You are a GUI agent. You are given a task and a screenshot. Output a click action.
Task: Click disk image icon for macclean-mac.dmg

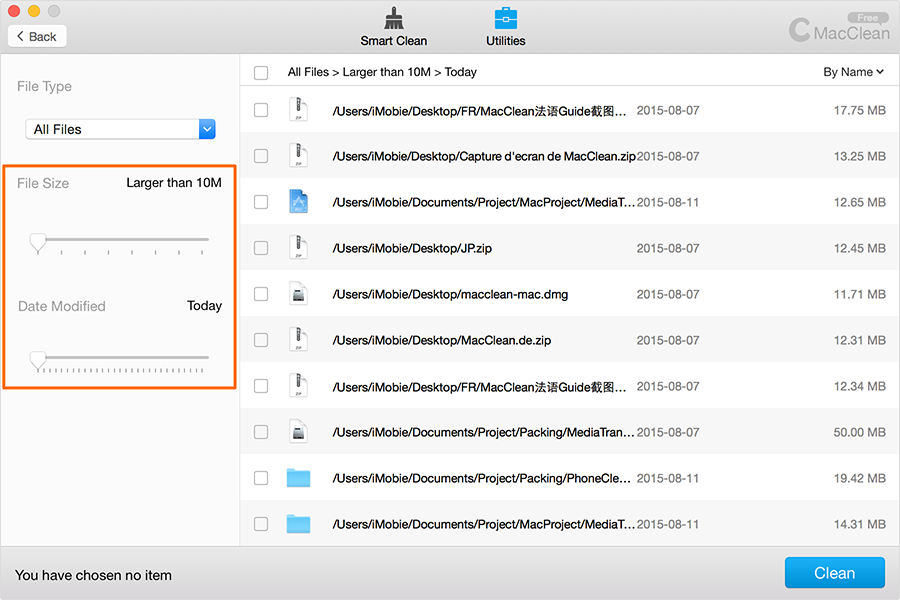point(298,294)
